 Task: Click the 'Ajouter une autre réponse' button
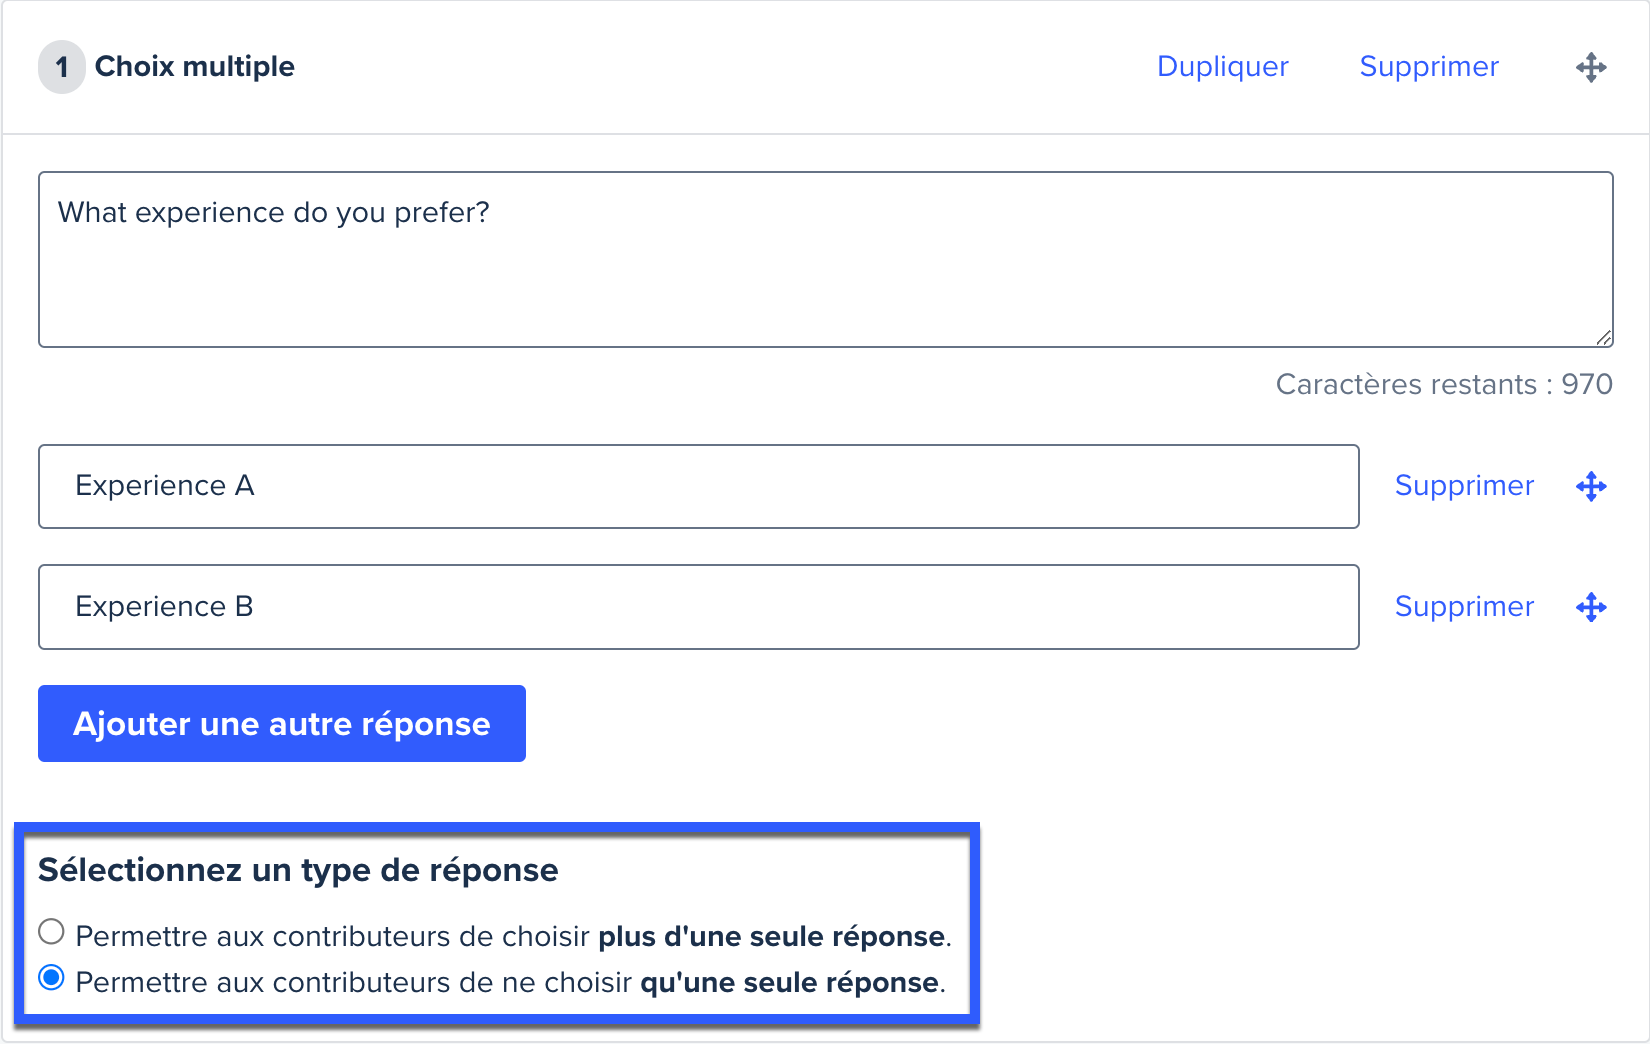tap(282, 723)
